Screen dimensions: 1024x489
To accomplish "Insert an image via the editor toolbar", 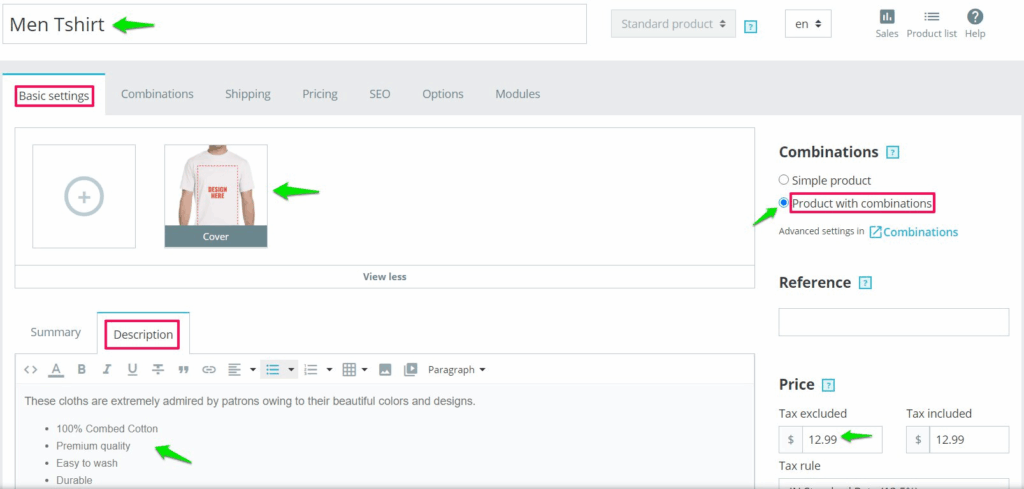I will pos(385,370).
